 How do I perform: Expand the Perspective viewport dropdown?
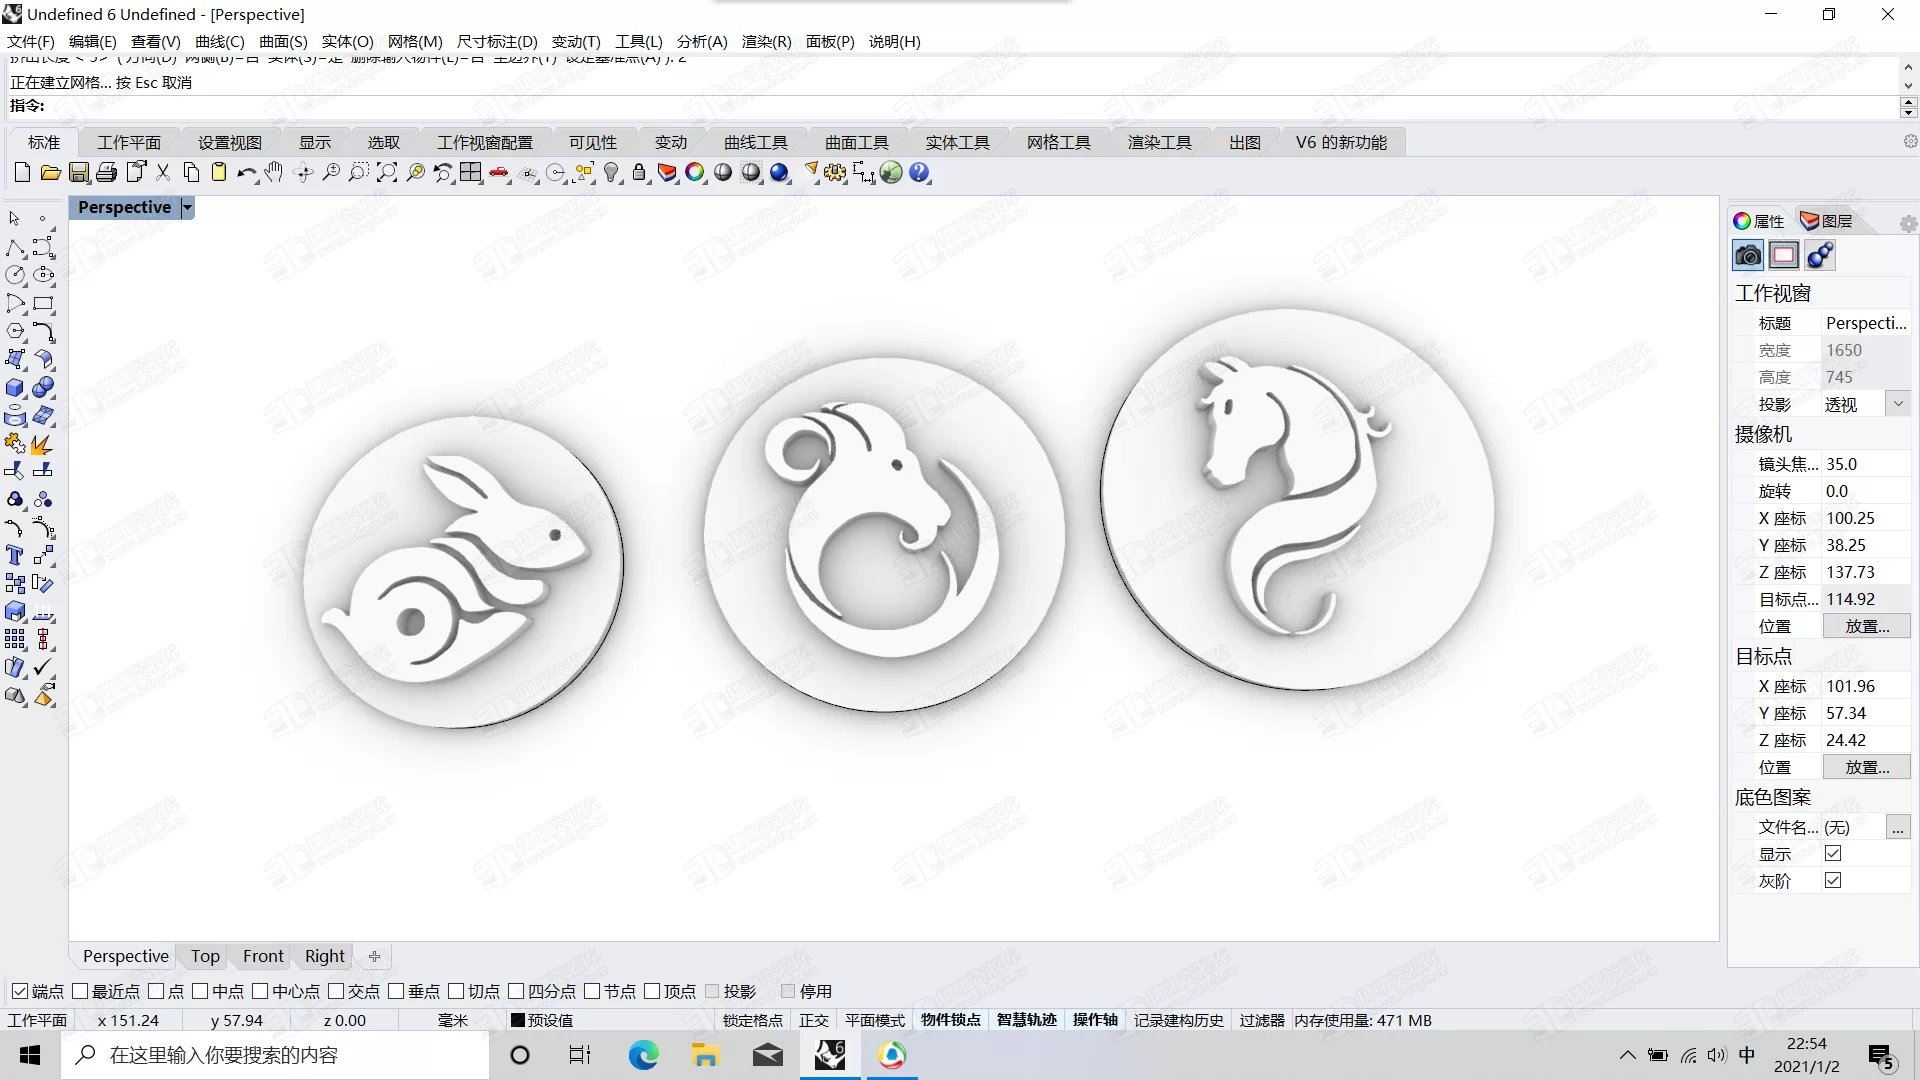[187, 206]
